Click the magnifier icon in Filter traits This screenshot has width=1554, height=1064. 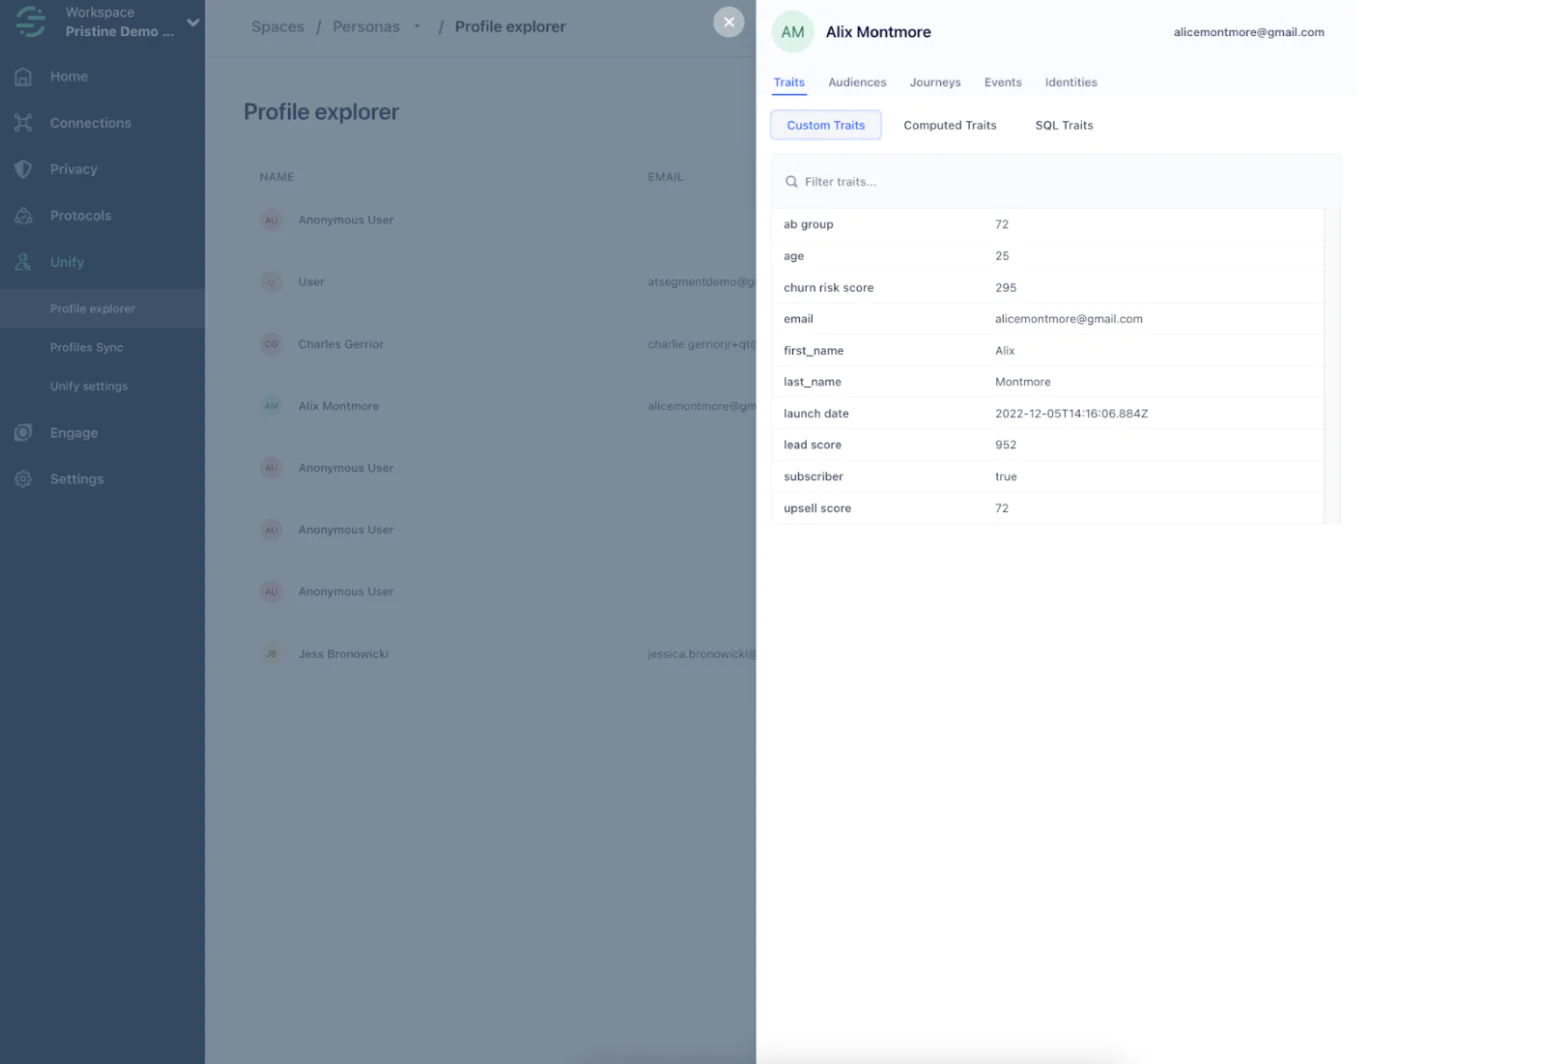791,181
